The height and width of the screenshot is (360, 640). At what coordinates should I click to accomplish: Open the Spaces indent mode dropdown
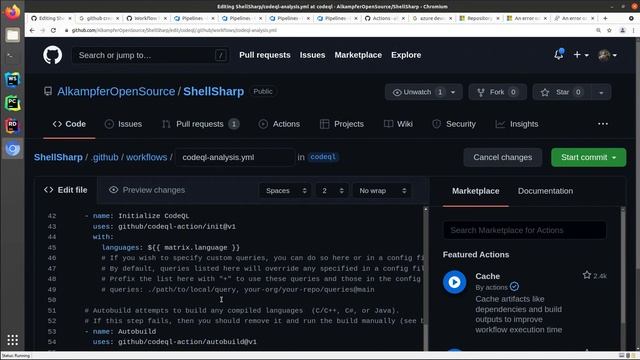[285, 191]
